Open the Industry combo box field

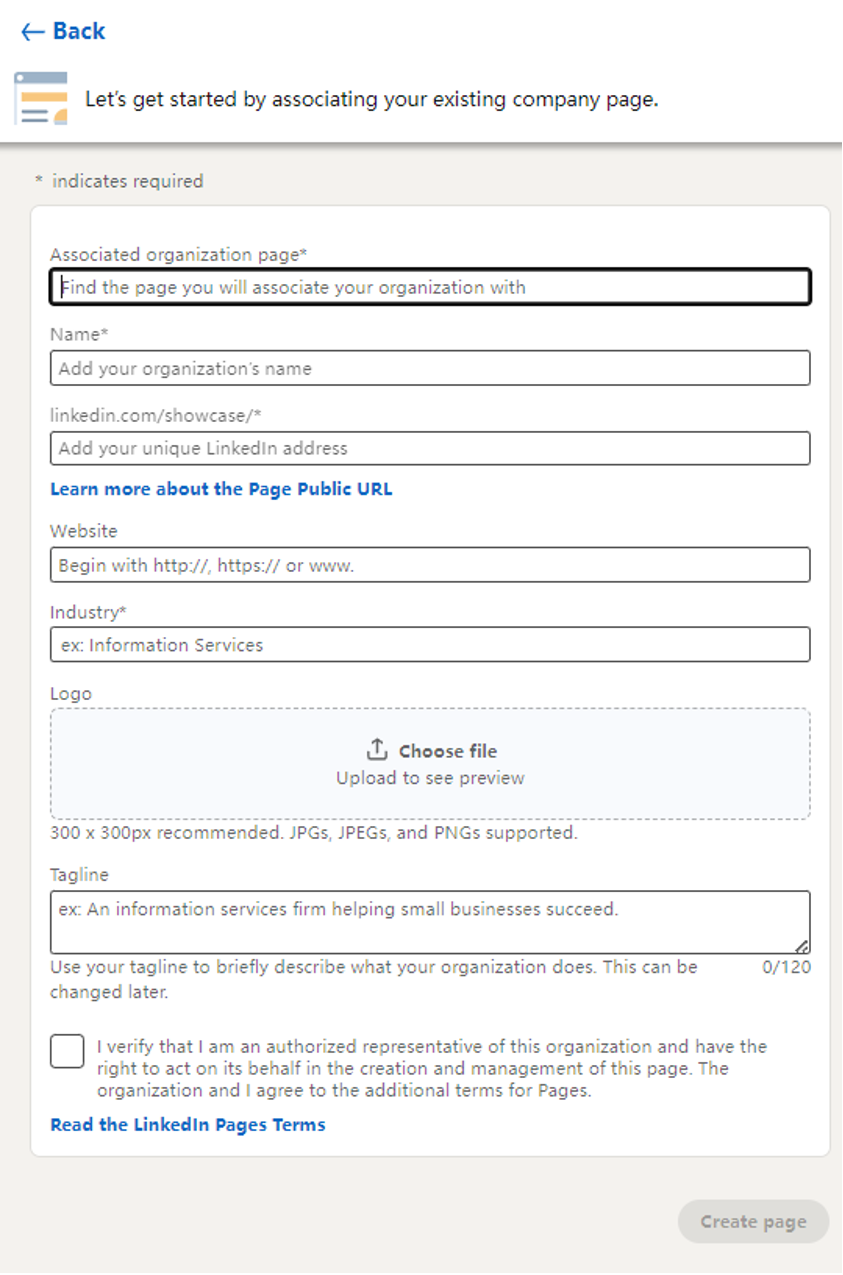[x=430, y=645]
